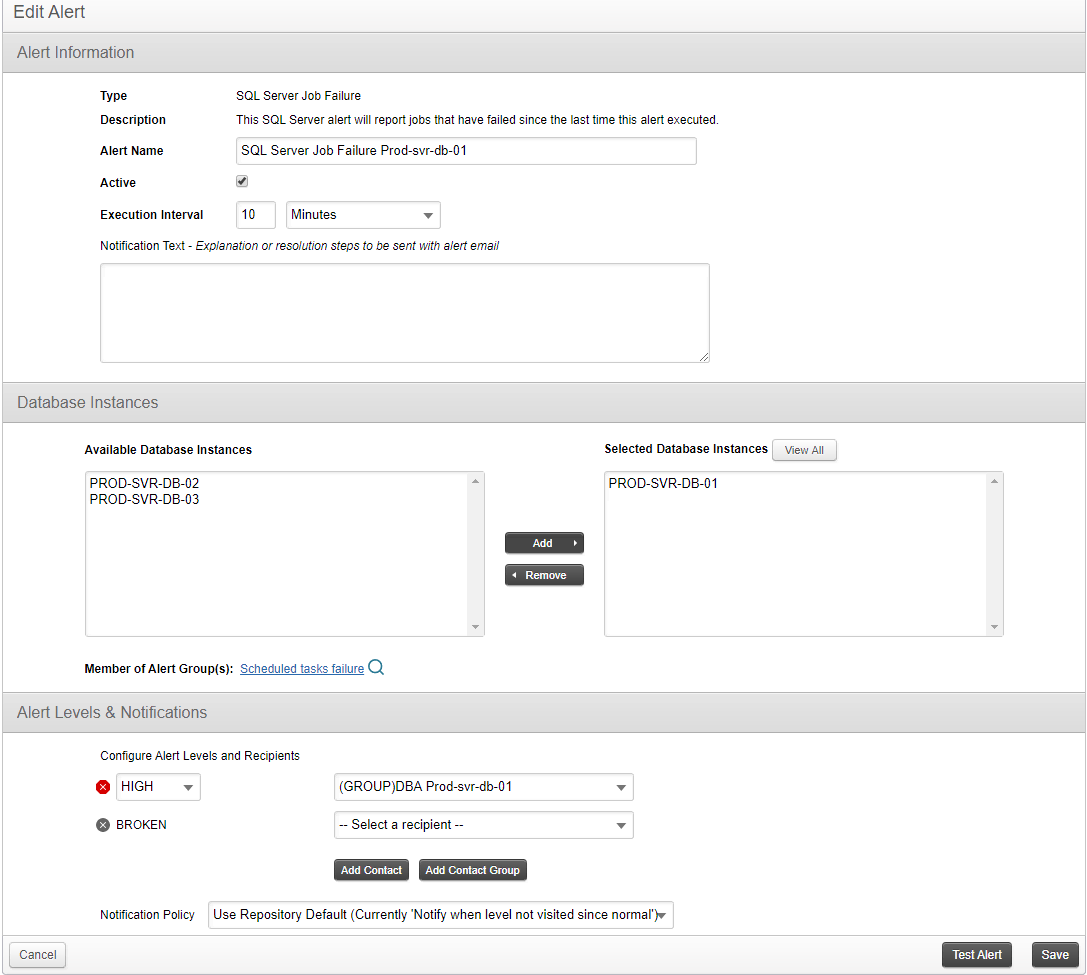Click the magnifier icon beside Scheduled tasks failure
Screen dimensions: 1087x975
[376, 667]
